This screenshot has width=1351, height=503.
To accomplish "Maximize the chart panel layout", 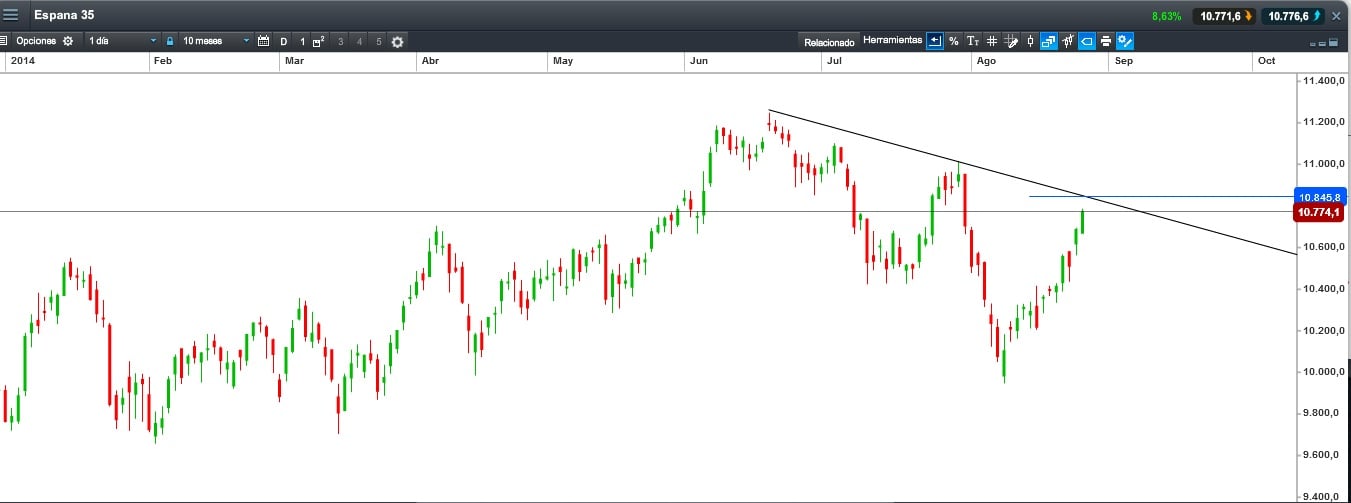I will (1333, 43).
